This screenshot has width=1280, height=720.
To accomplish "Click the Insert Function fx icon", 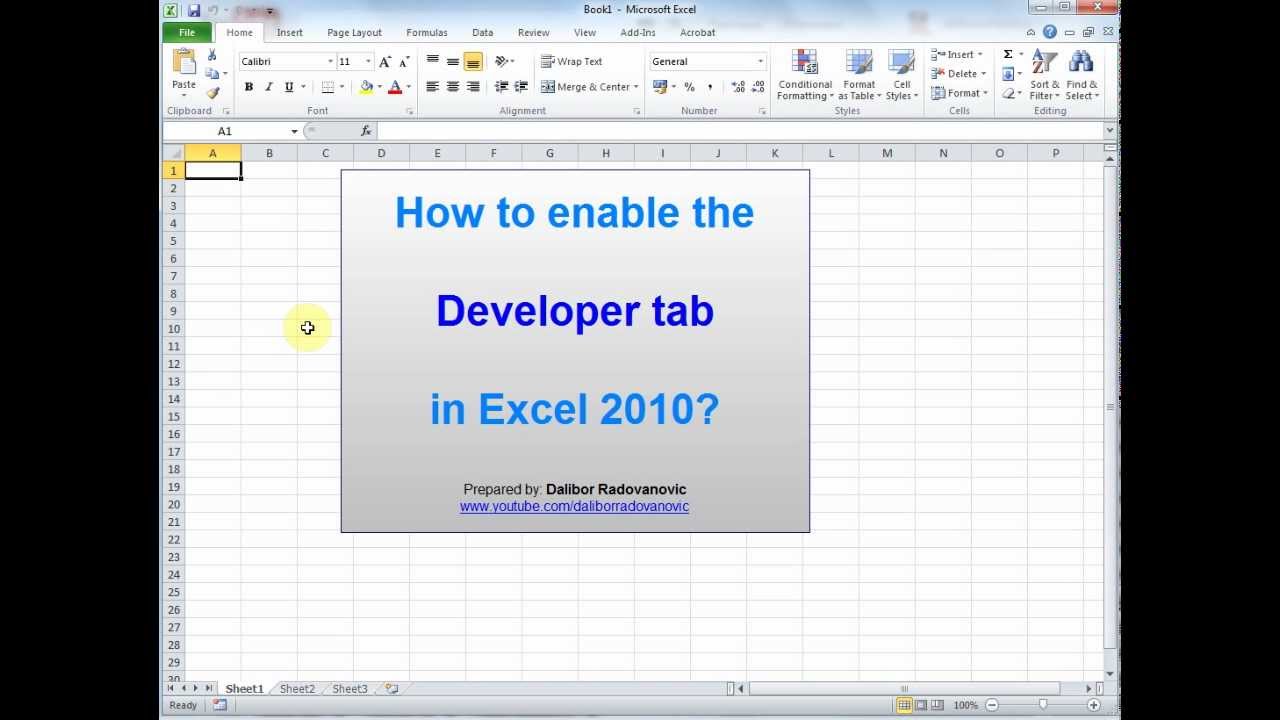I will point(366,131).
